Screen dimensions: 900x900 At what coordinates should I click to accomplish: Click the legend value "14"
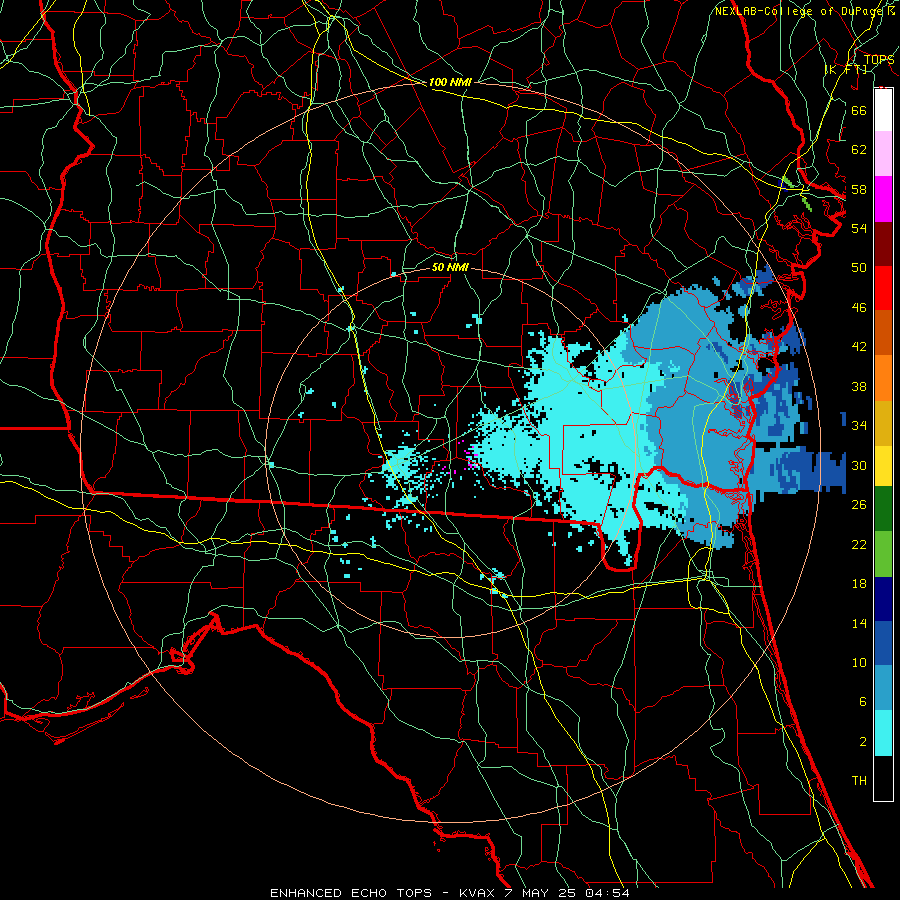point(859,623)
